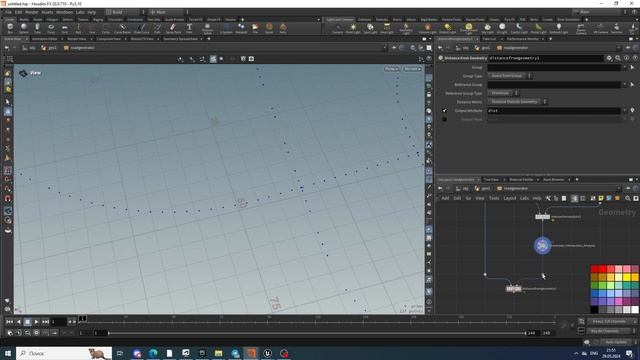Image resolution: width=640 pixels, height=360 pixels.
Task: Select the Labs intersection analysis node icon
Action: [x=542, y=246]
